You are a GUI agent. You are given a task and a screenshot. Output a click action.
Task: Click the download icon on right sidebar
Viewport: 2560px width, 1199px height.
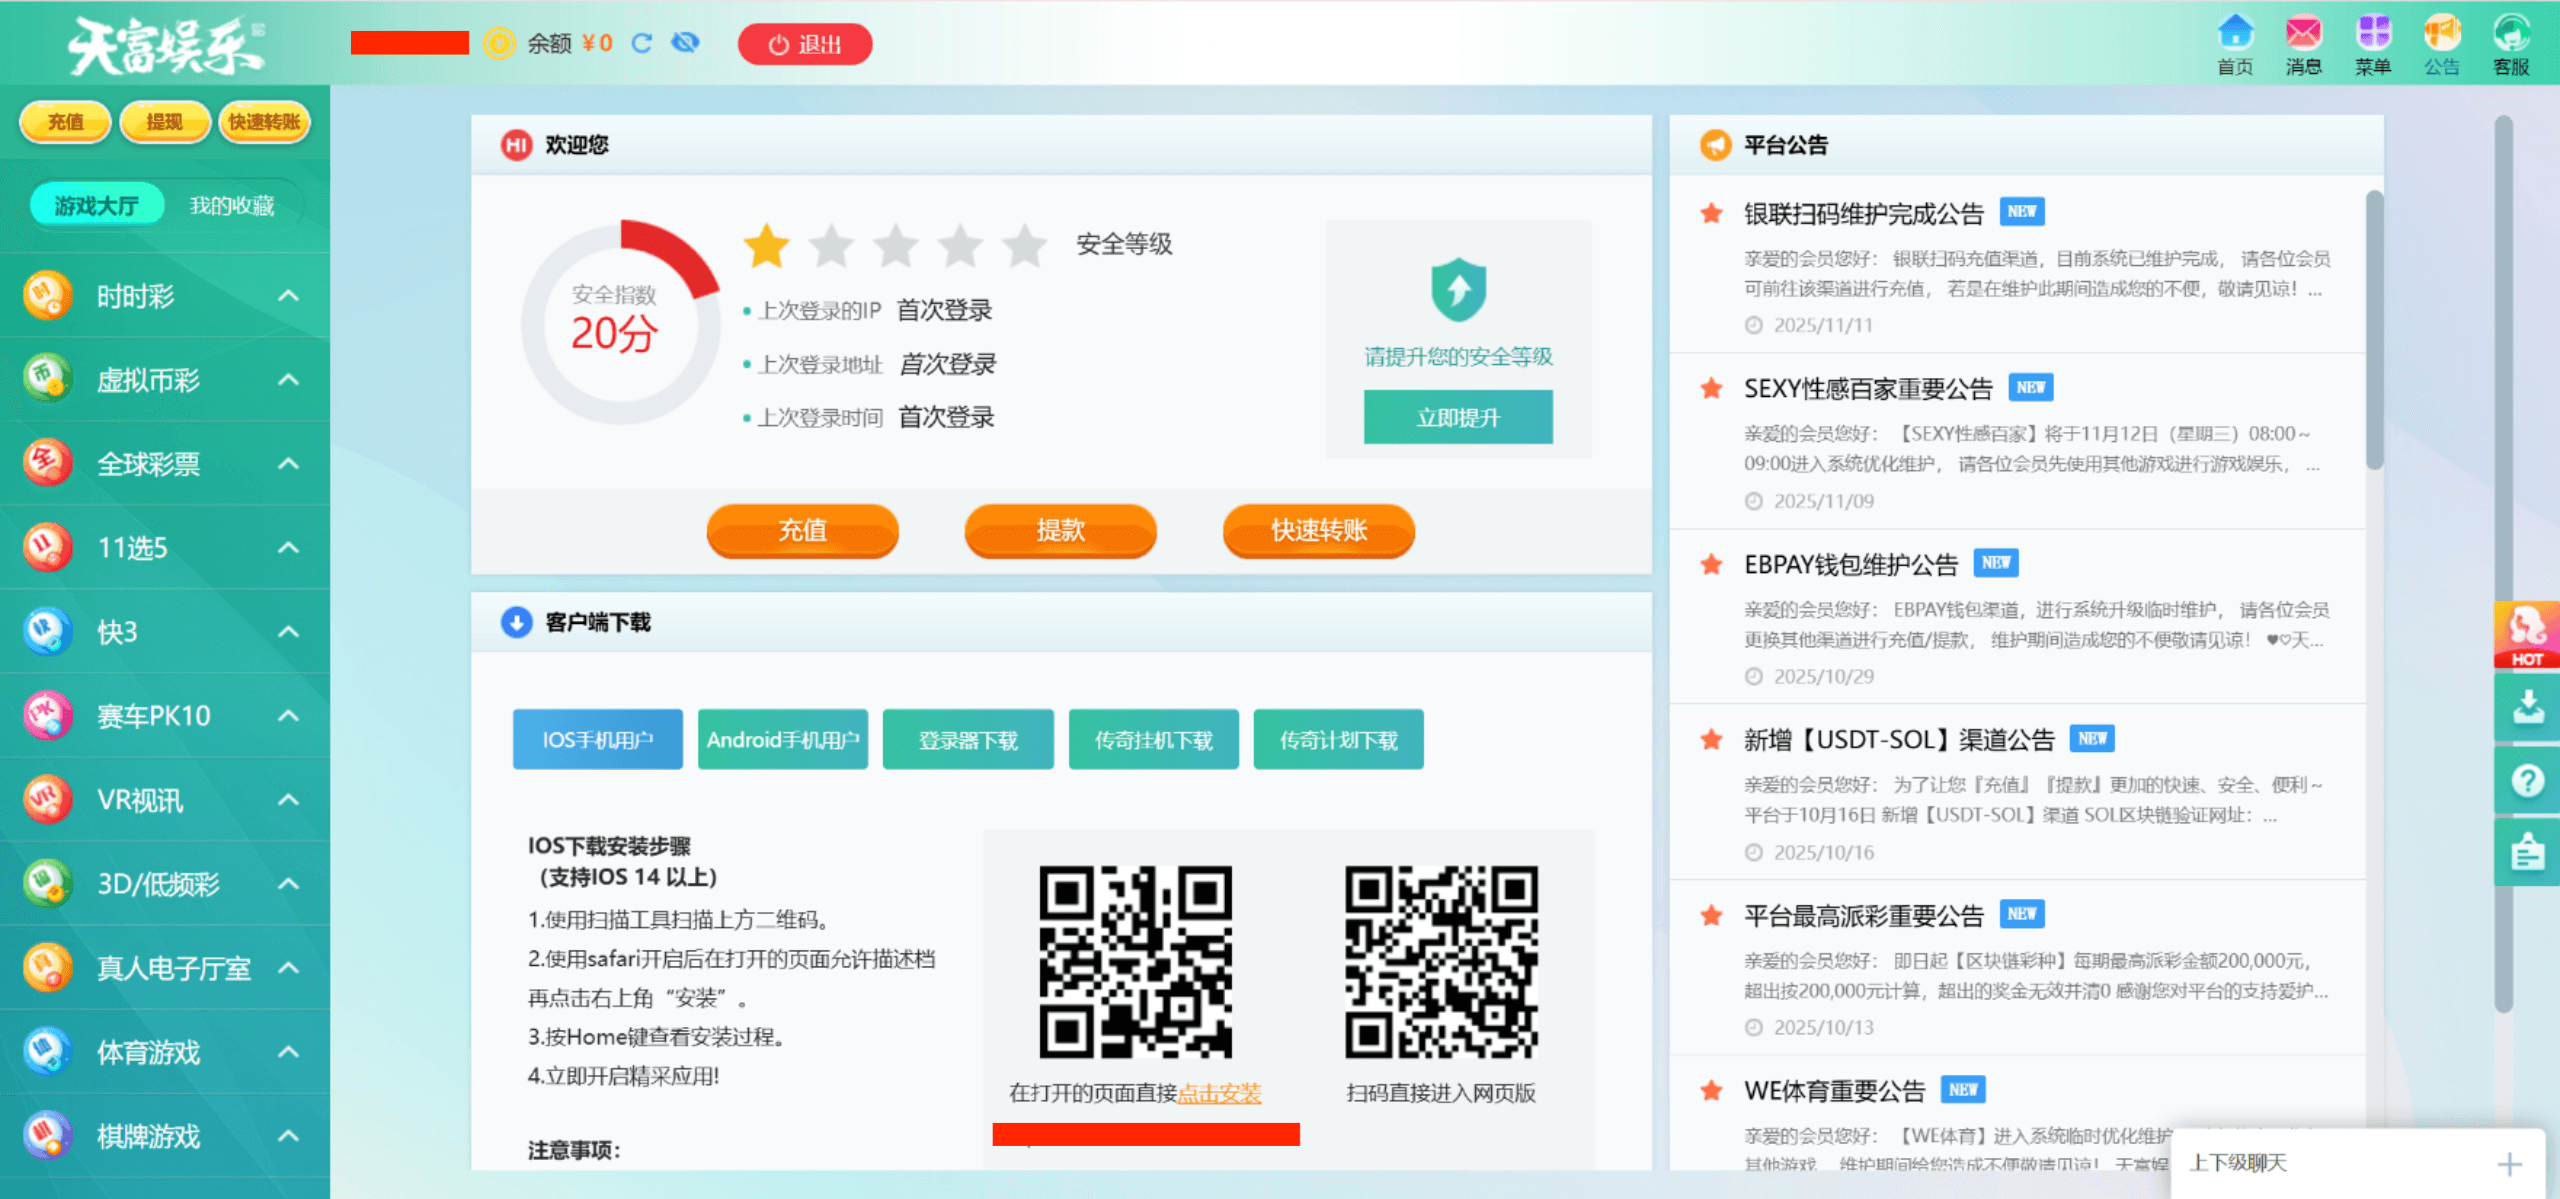[x=2528, y=707]
